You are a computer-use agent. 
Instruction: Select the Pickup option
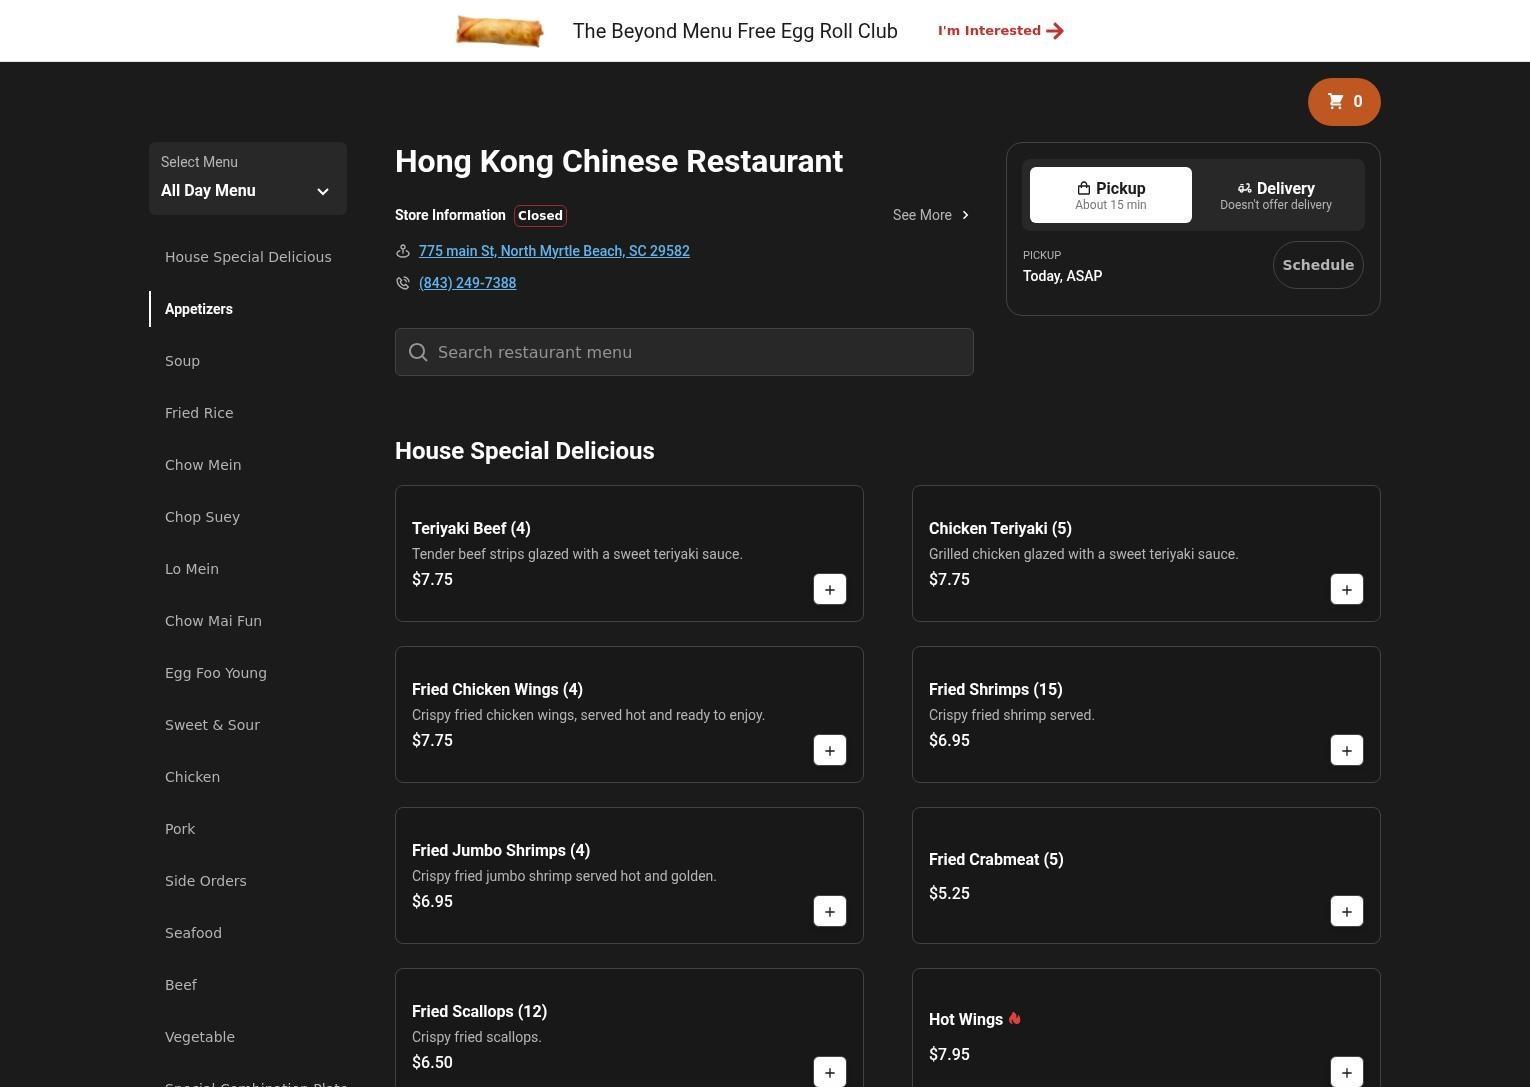point(1110,195)
